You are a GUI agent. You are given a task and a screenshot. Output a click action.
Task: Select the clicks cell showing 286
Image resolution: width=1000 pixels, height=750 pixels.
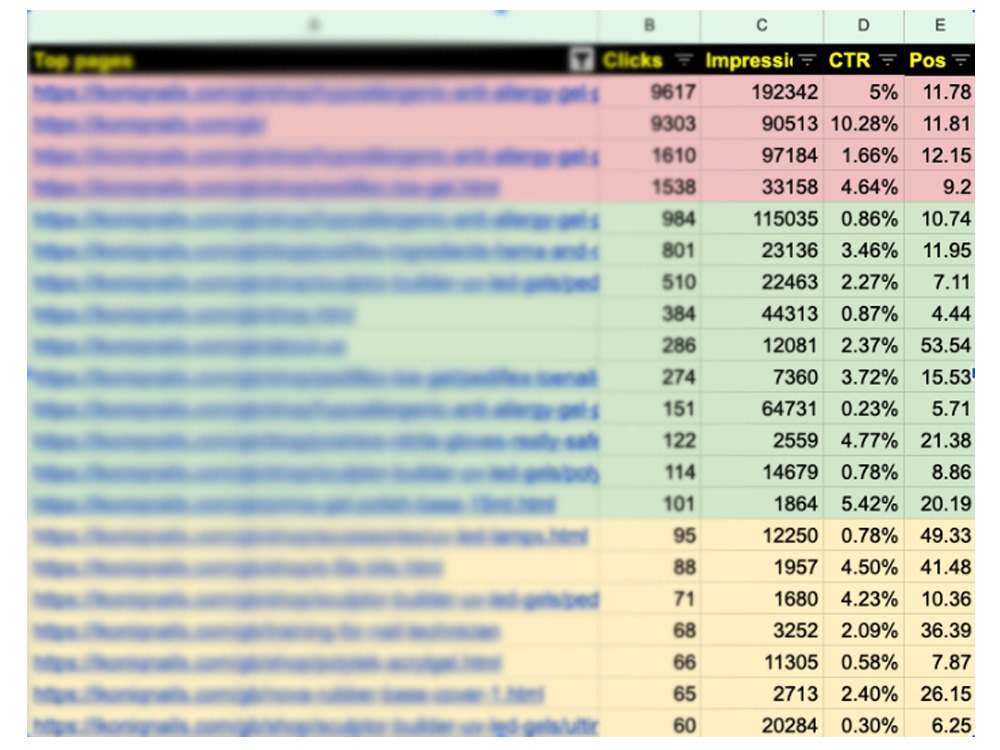pyautogui.click(x=649, y=346)
